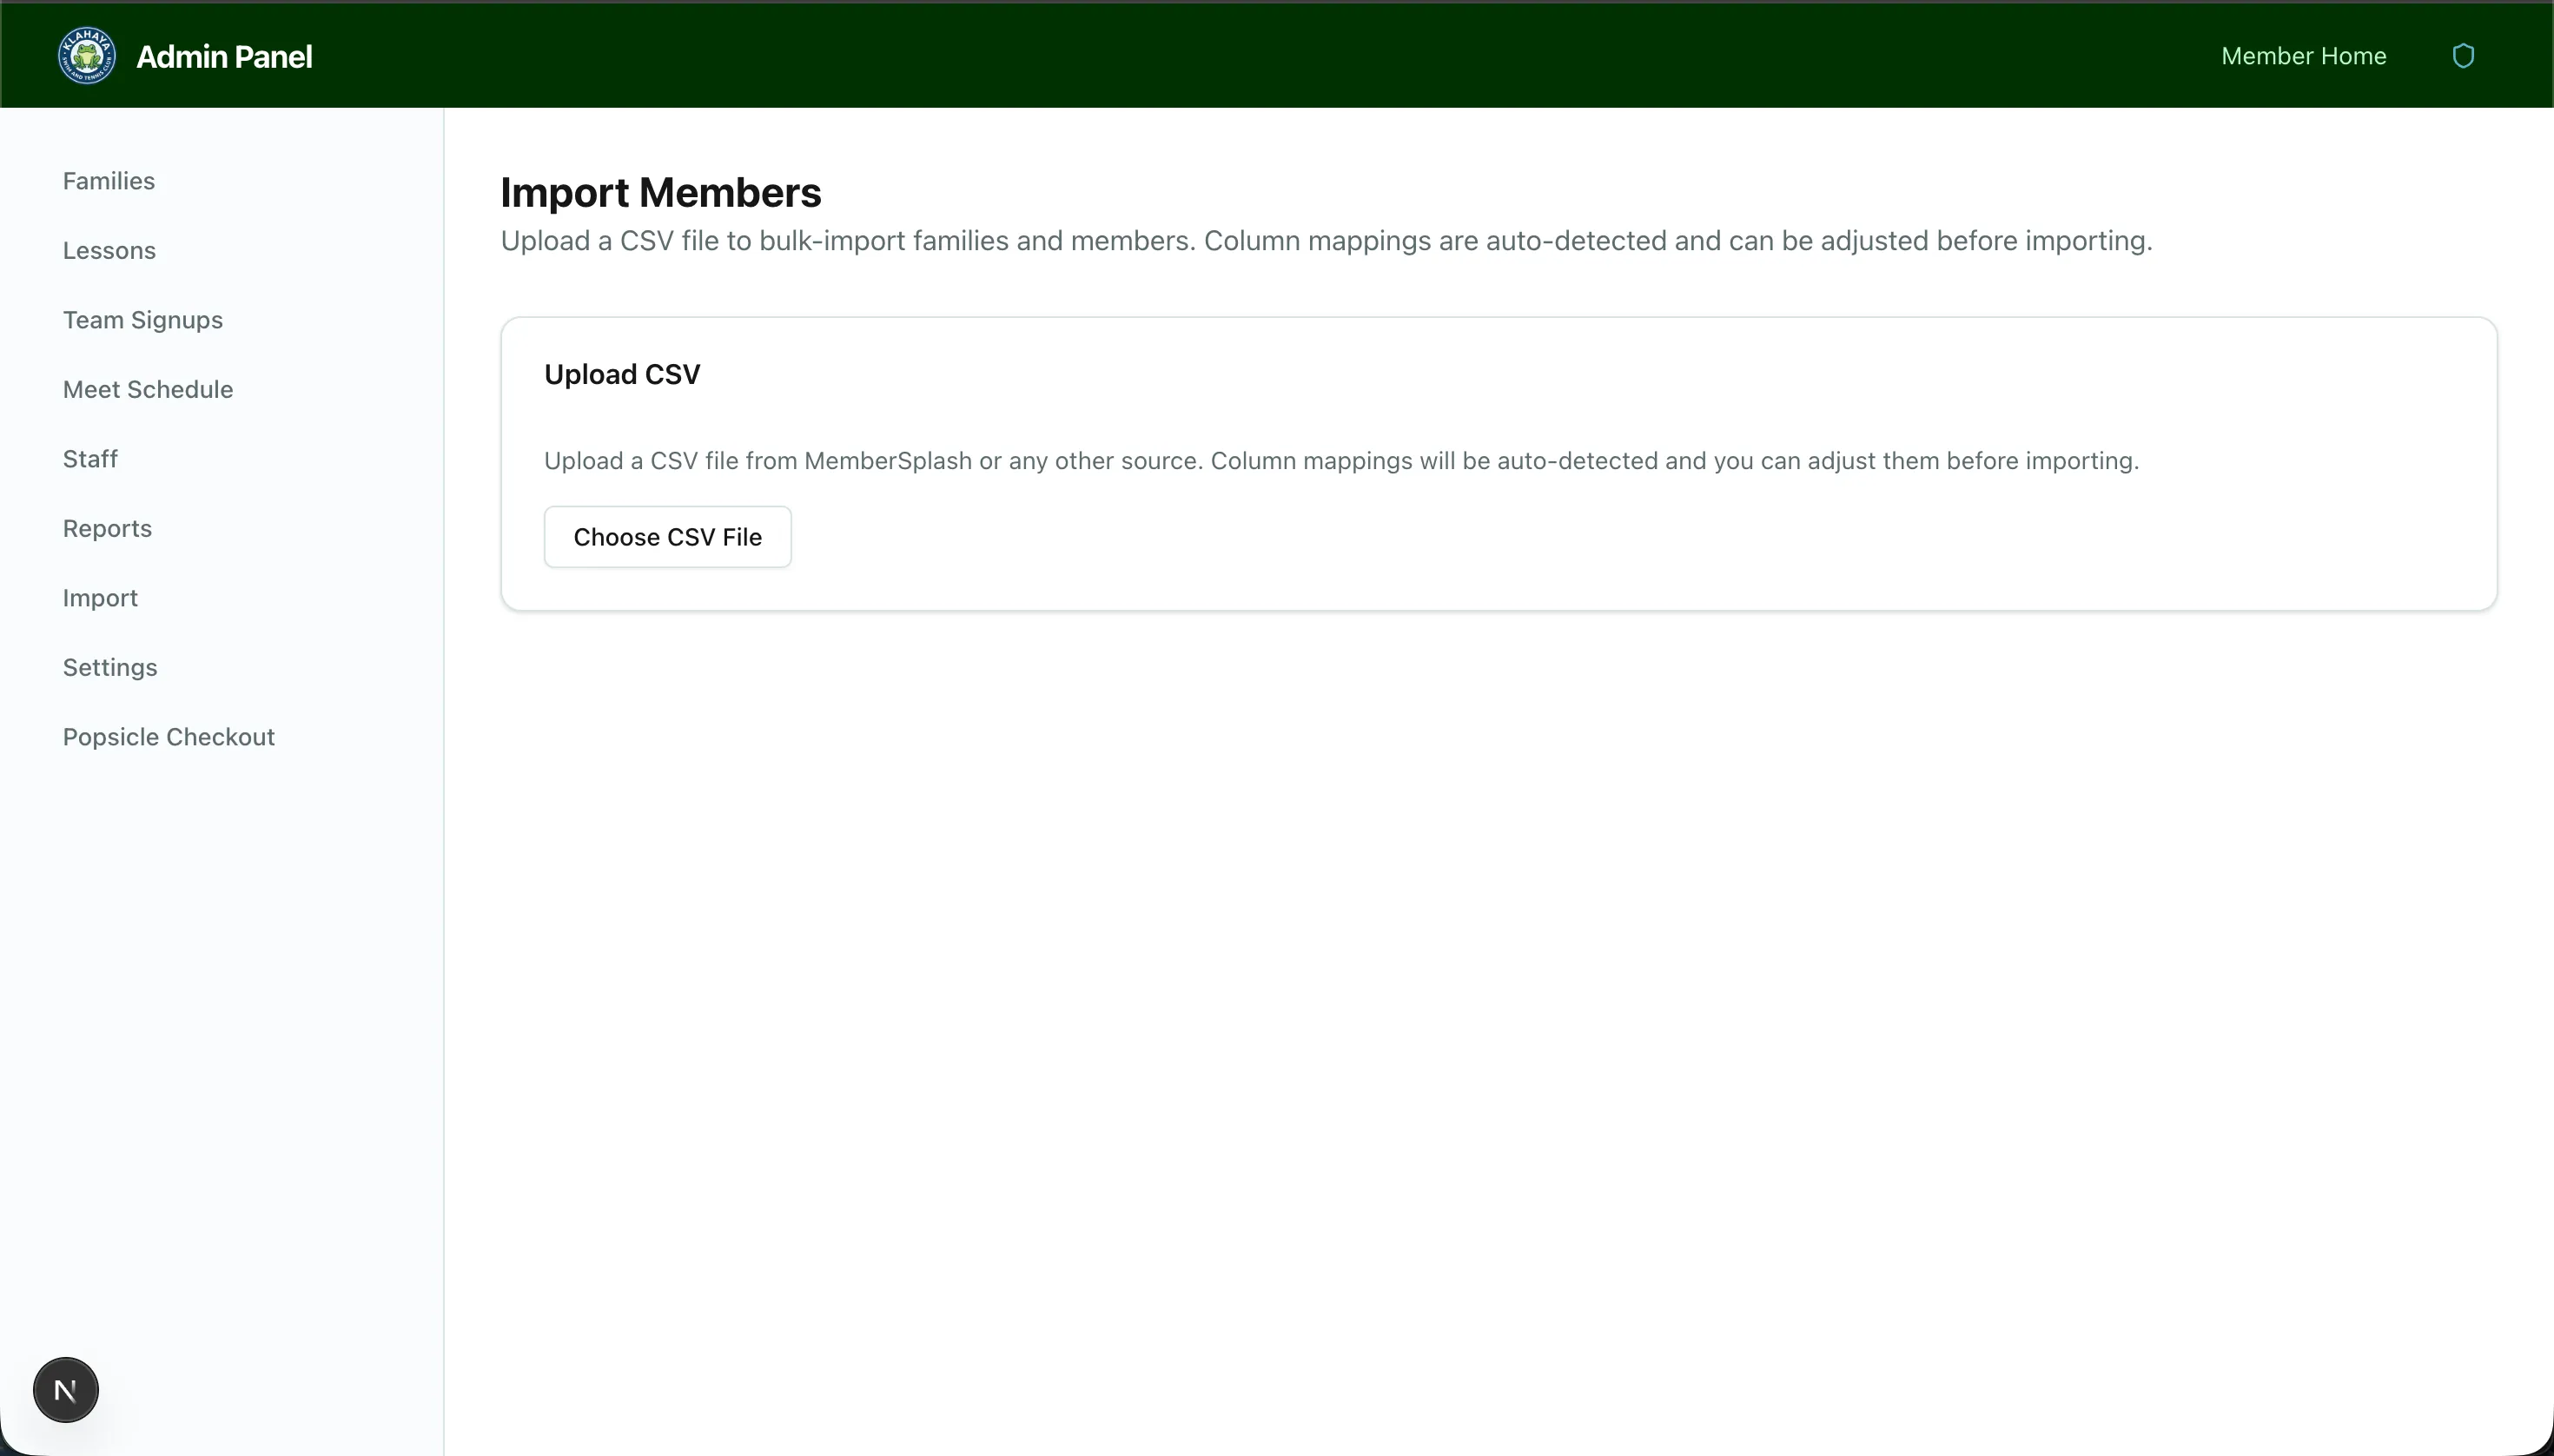The width and height of the screenshot is (2554, 1456).
Task: Click the Import Members heading
Action: [661, 192]
